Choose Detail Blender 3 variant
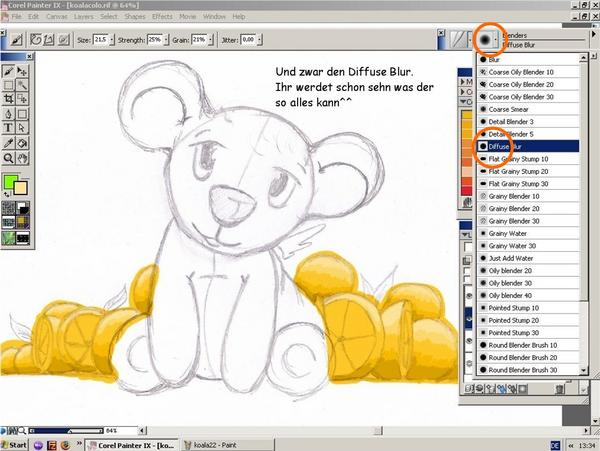Screen dimensions: 600x451 click(x=528, y=122)
